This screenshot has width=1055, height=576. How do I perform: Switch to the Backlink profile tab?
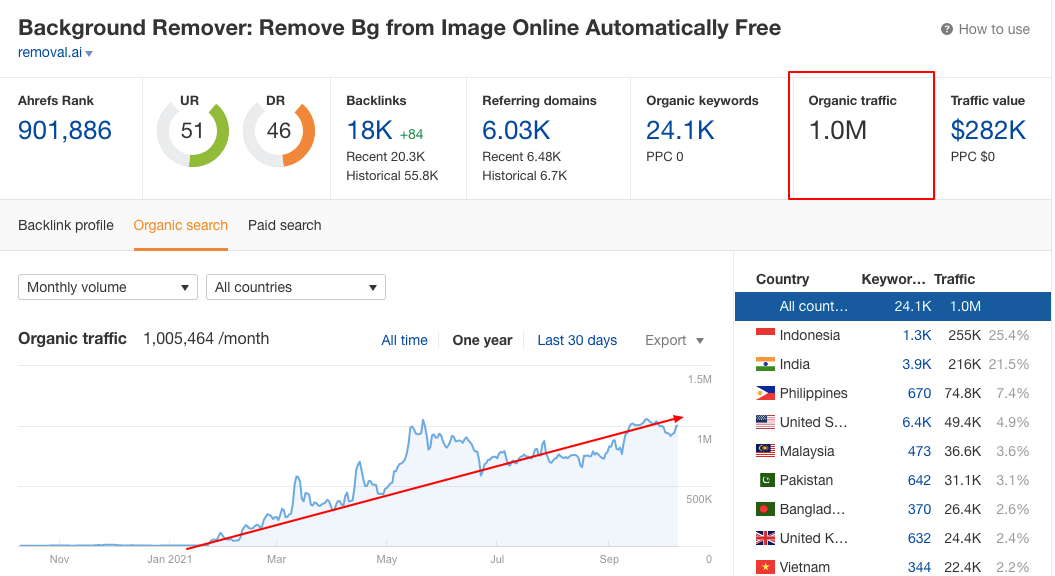(x=66, y=225)
